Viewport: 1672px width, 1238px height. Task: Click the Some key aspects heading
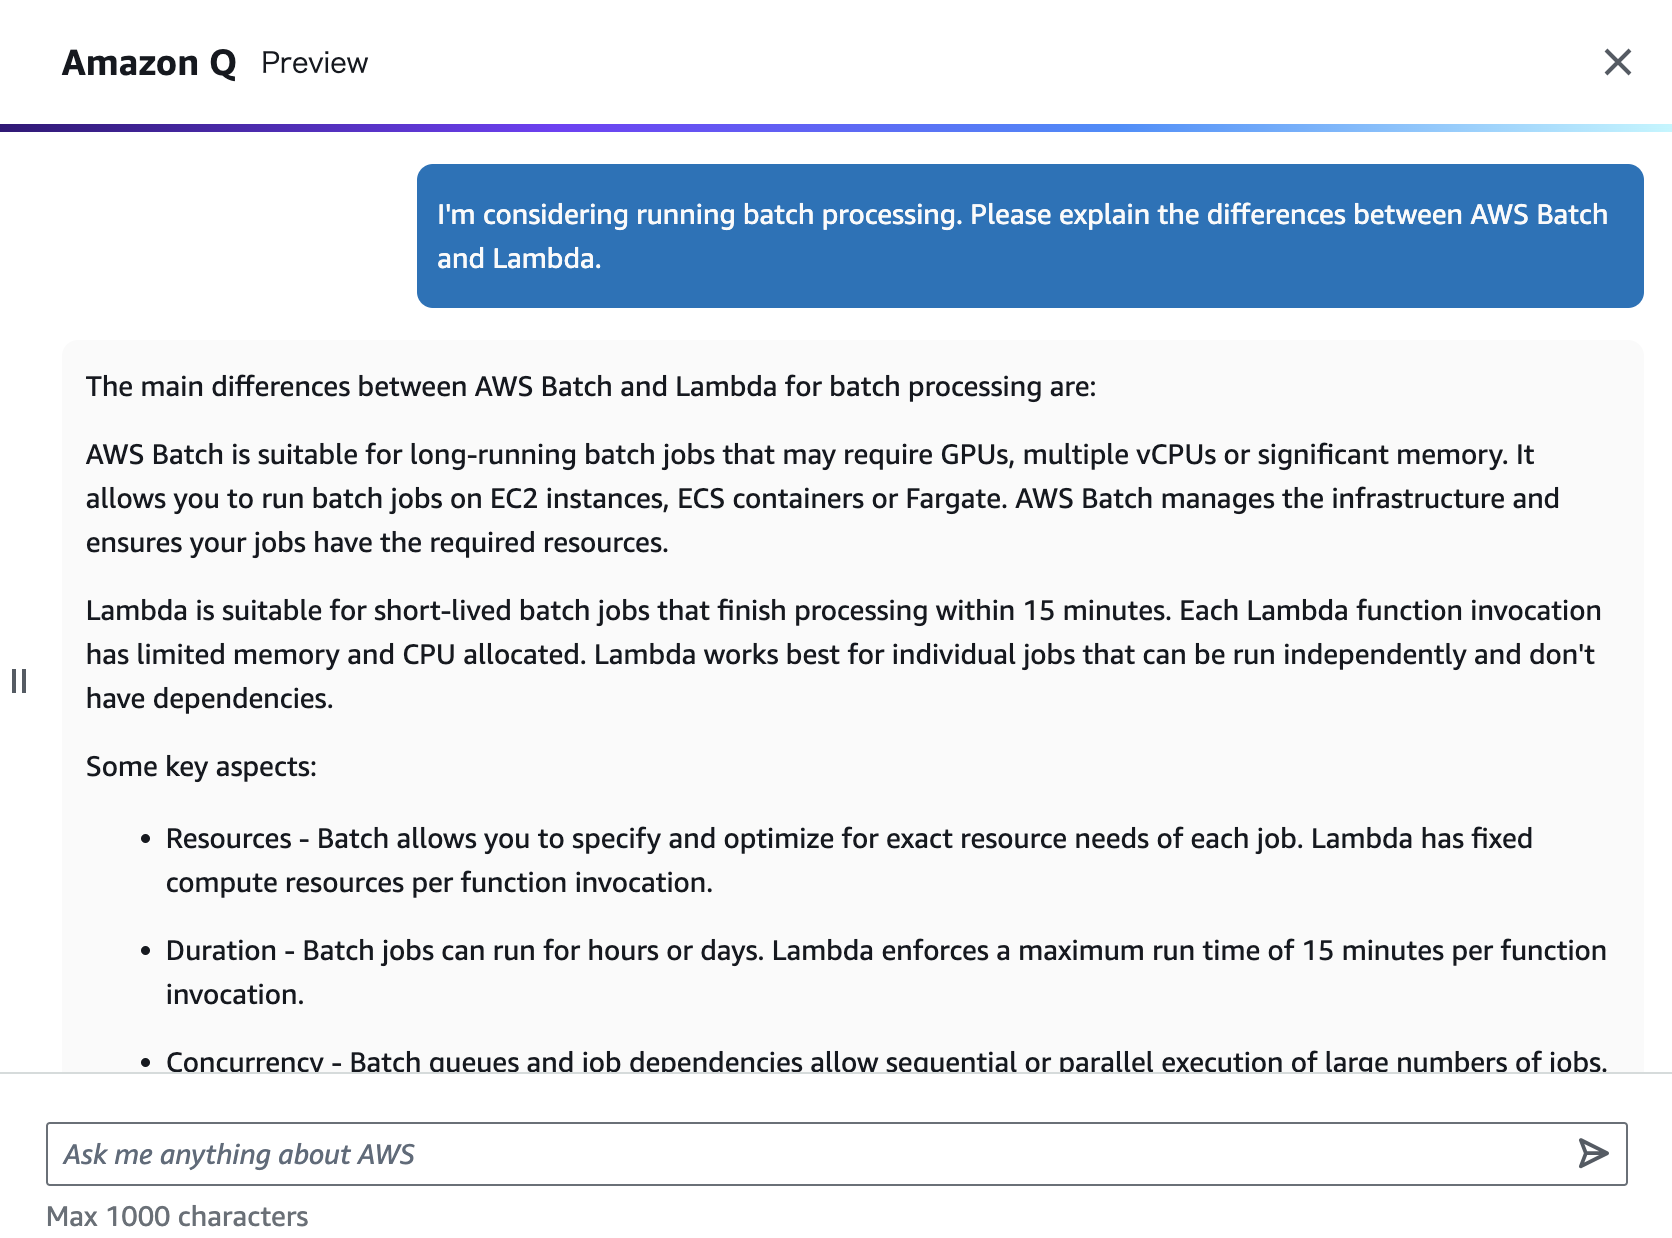(x=201, y=767)
